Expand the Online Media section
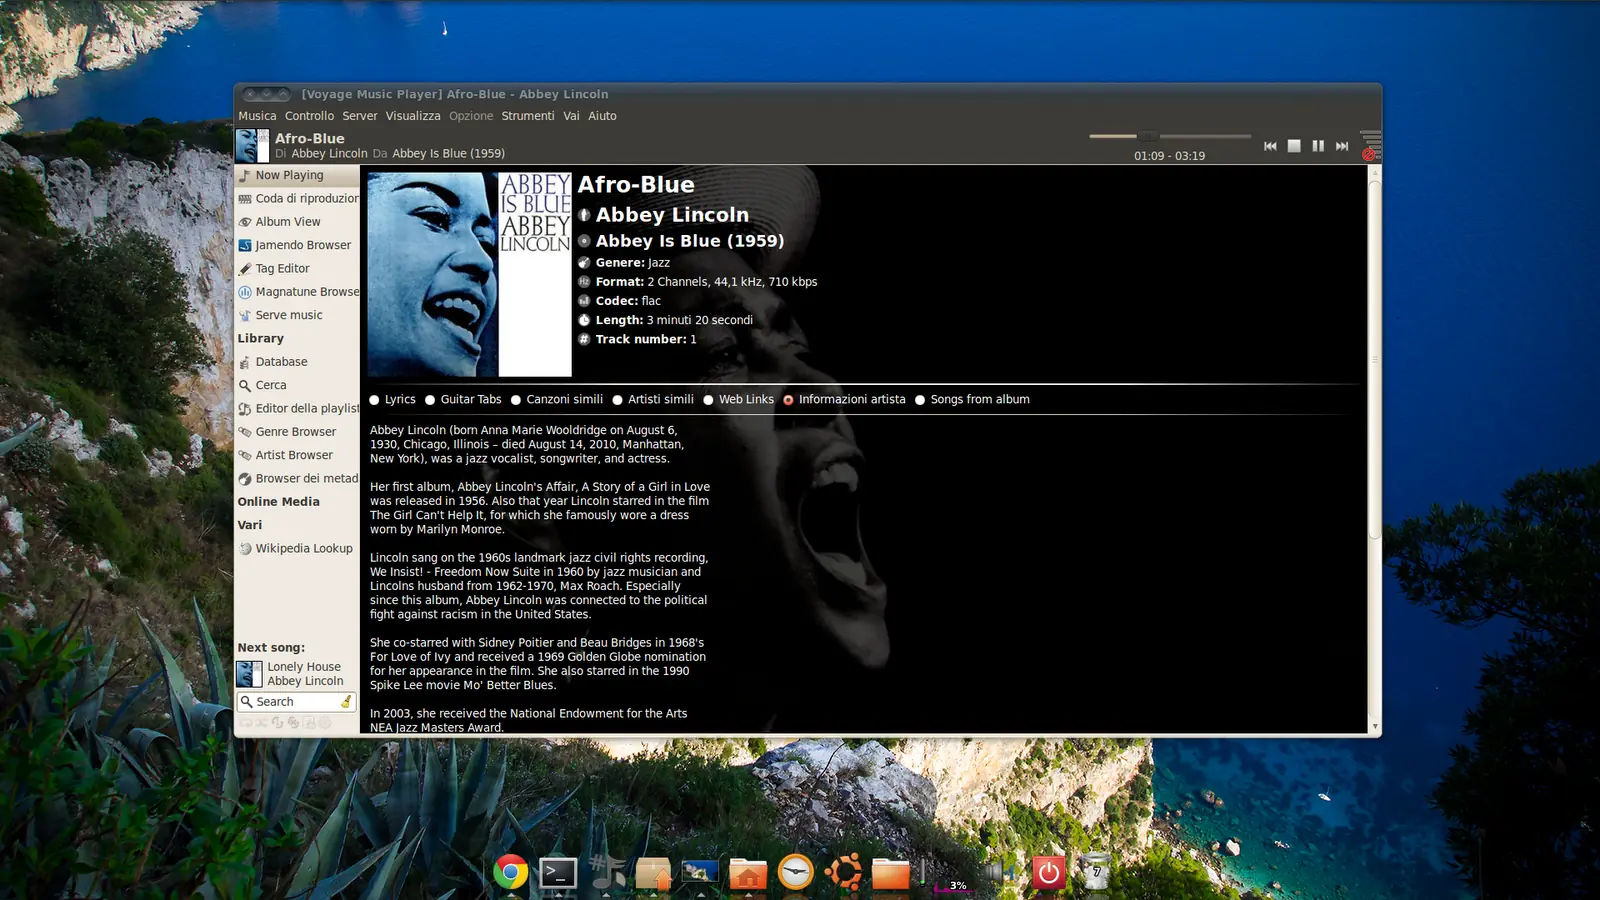Image resolution: width=1600 pixels, height=900 pixels. [x=279, y=502]
